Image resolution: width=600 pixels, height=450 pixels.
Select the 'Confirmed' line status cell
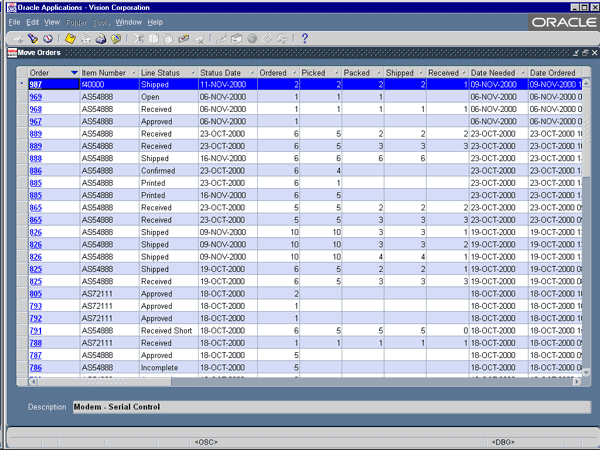pyautogui.click(x=168, y=171)
